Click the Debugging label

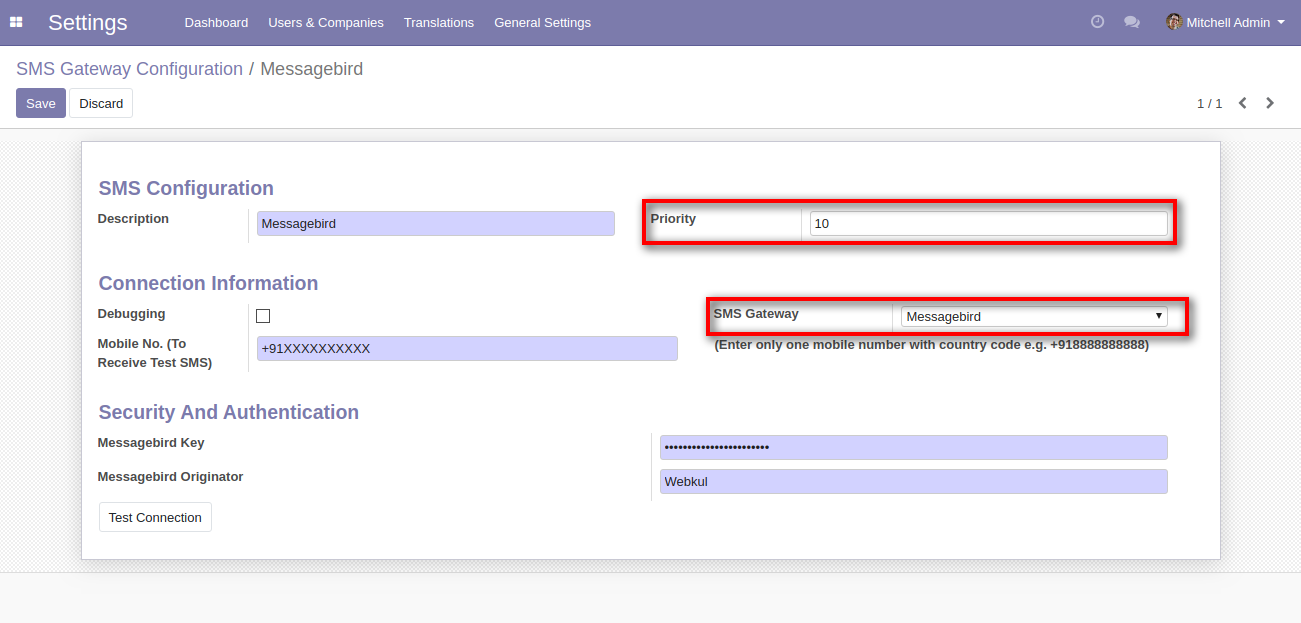[x=131, y=314]
